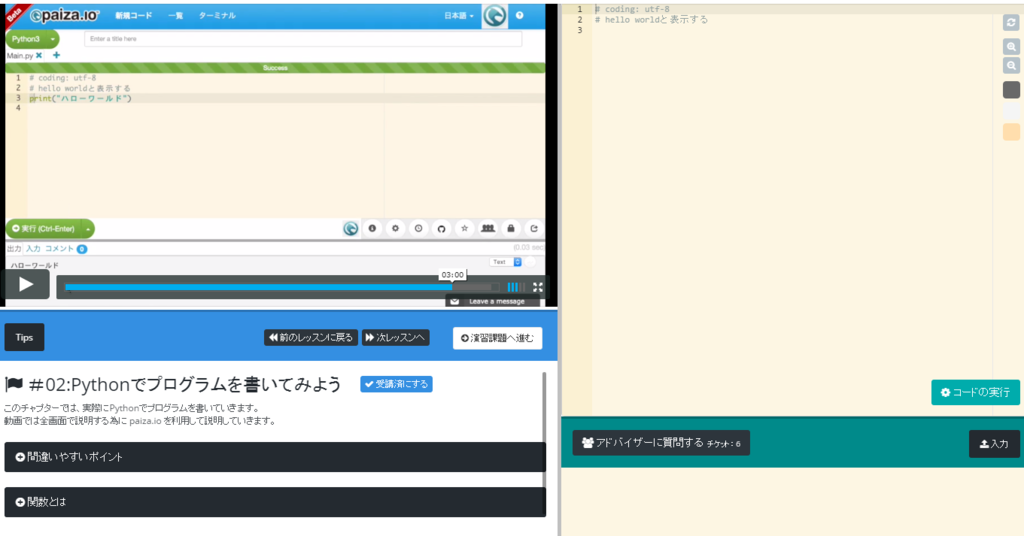Proceed to 演習課題へ進む

pos(498,338)
